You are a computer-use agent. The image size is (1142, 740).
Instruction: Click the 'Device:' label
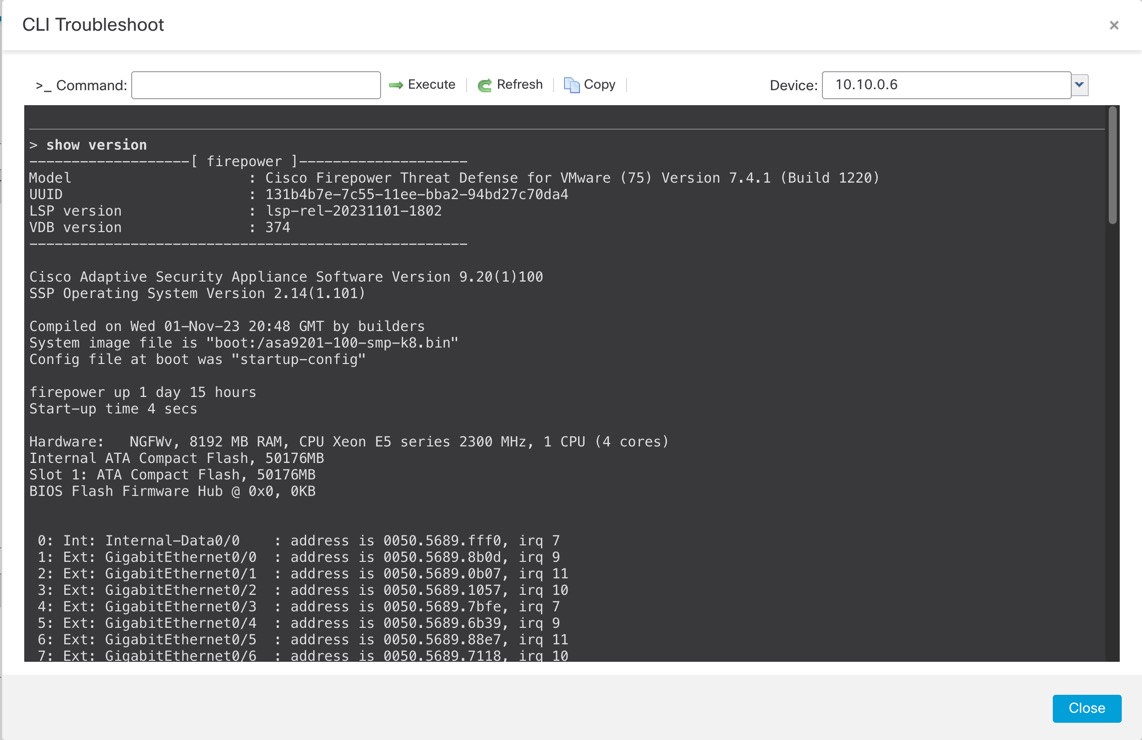pyautogui.click(x=794, y=85)
